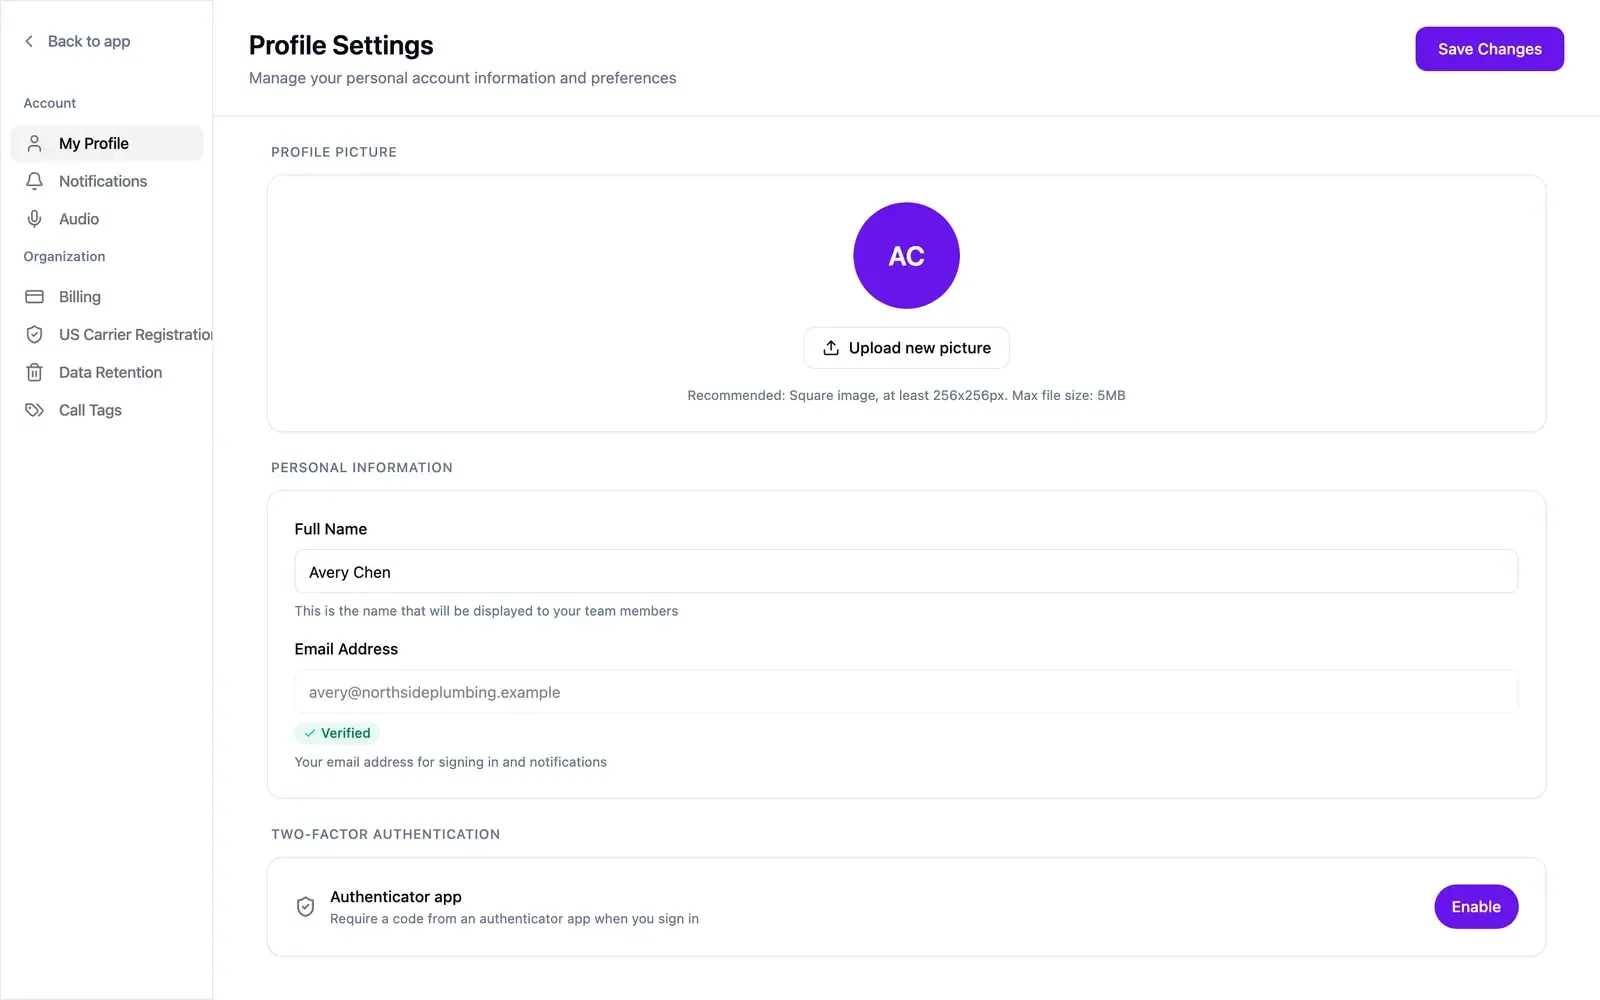Click the recommended image size hint text
The image size is (1600, 1000).
tap(906, 396)
